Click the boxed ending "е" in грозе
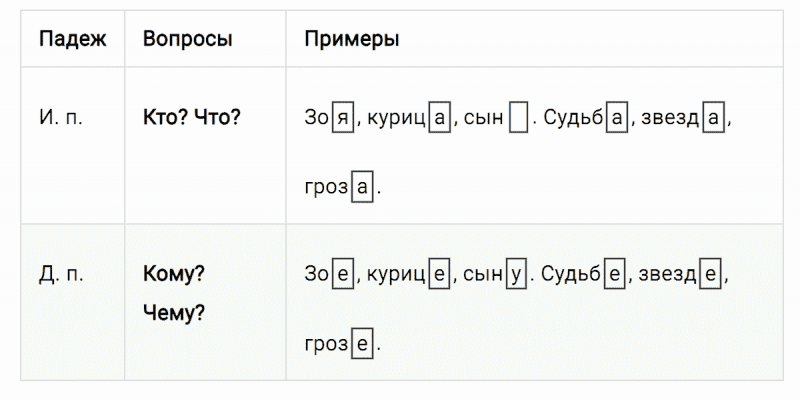Image resolution: width=800 pixels, height=400 pixels. [x=363, y=344]
